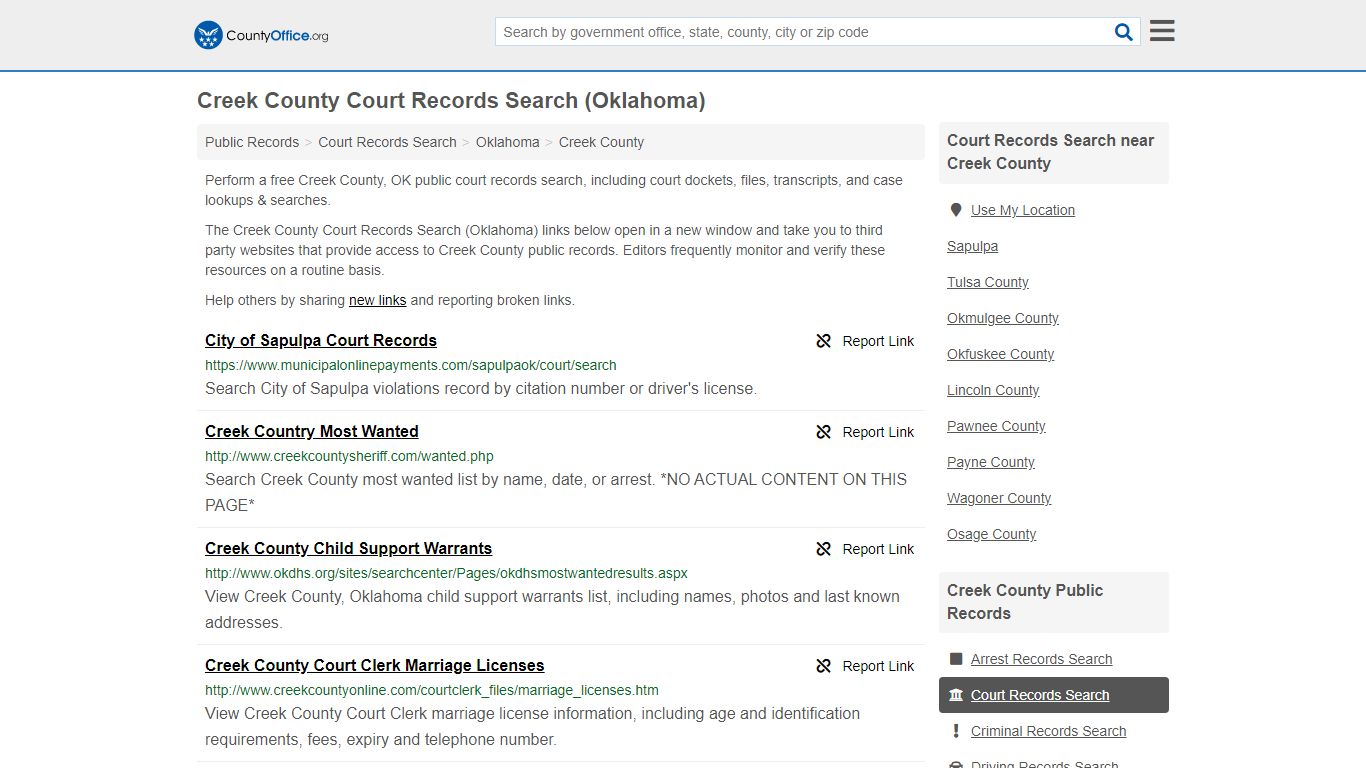Select Lincoln County link
The width and height of the screenshot is (1366, 768).
pos(993,390)
